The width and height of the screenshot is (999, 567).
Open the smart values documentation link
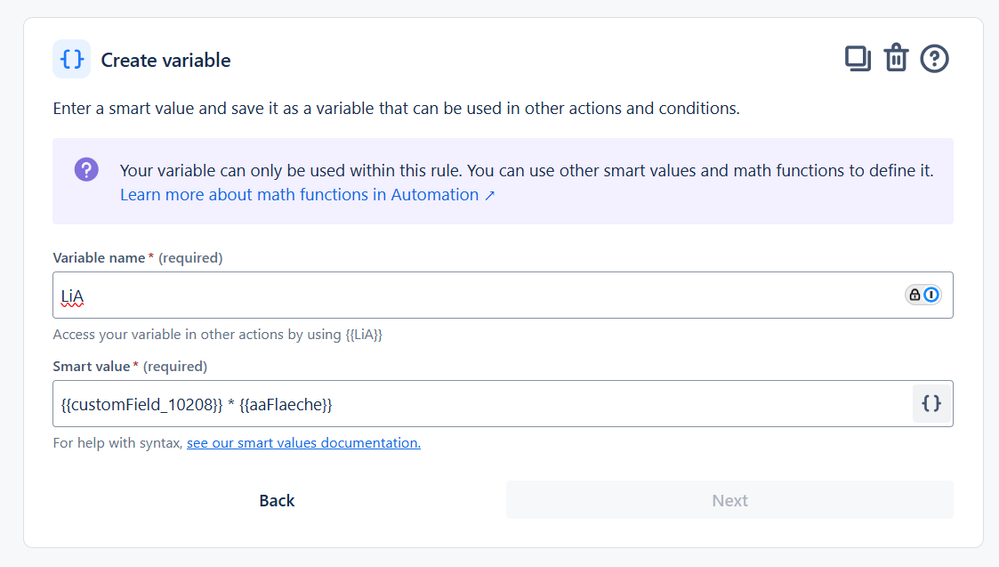(303, 443)
